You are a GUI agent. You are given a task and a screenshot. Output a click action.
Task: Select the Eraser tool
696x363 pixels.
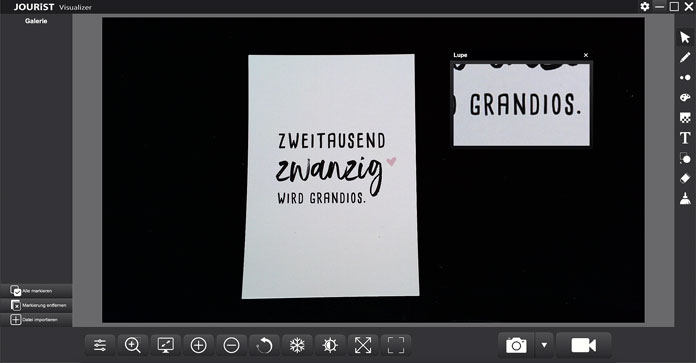(685, 178)
